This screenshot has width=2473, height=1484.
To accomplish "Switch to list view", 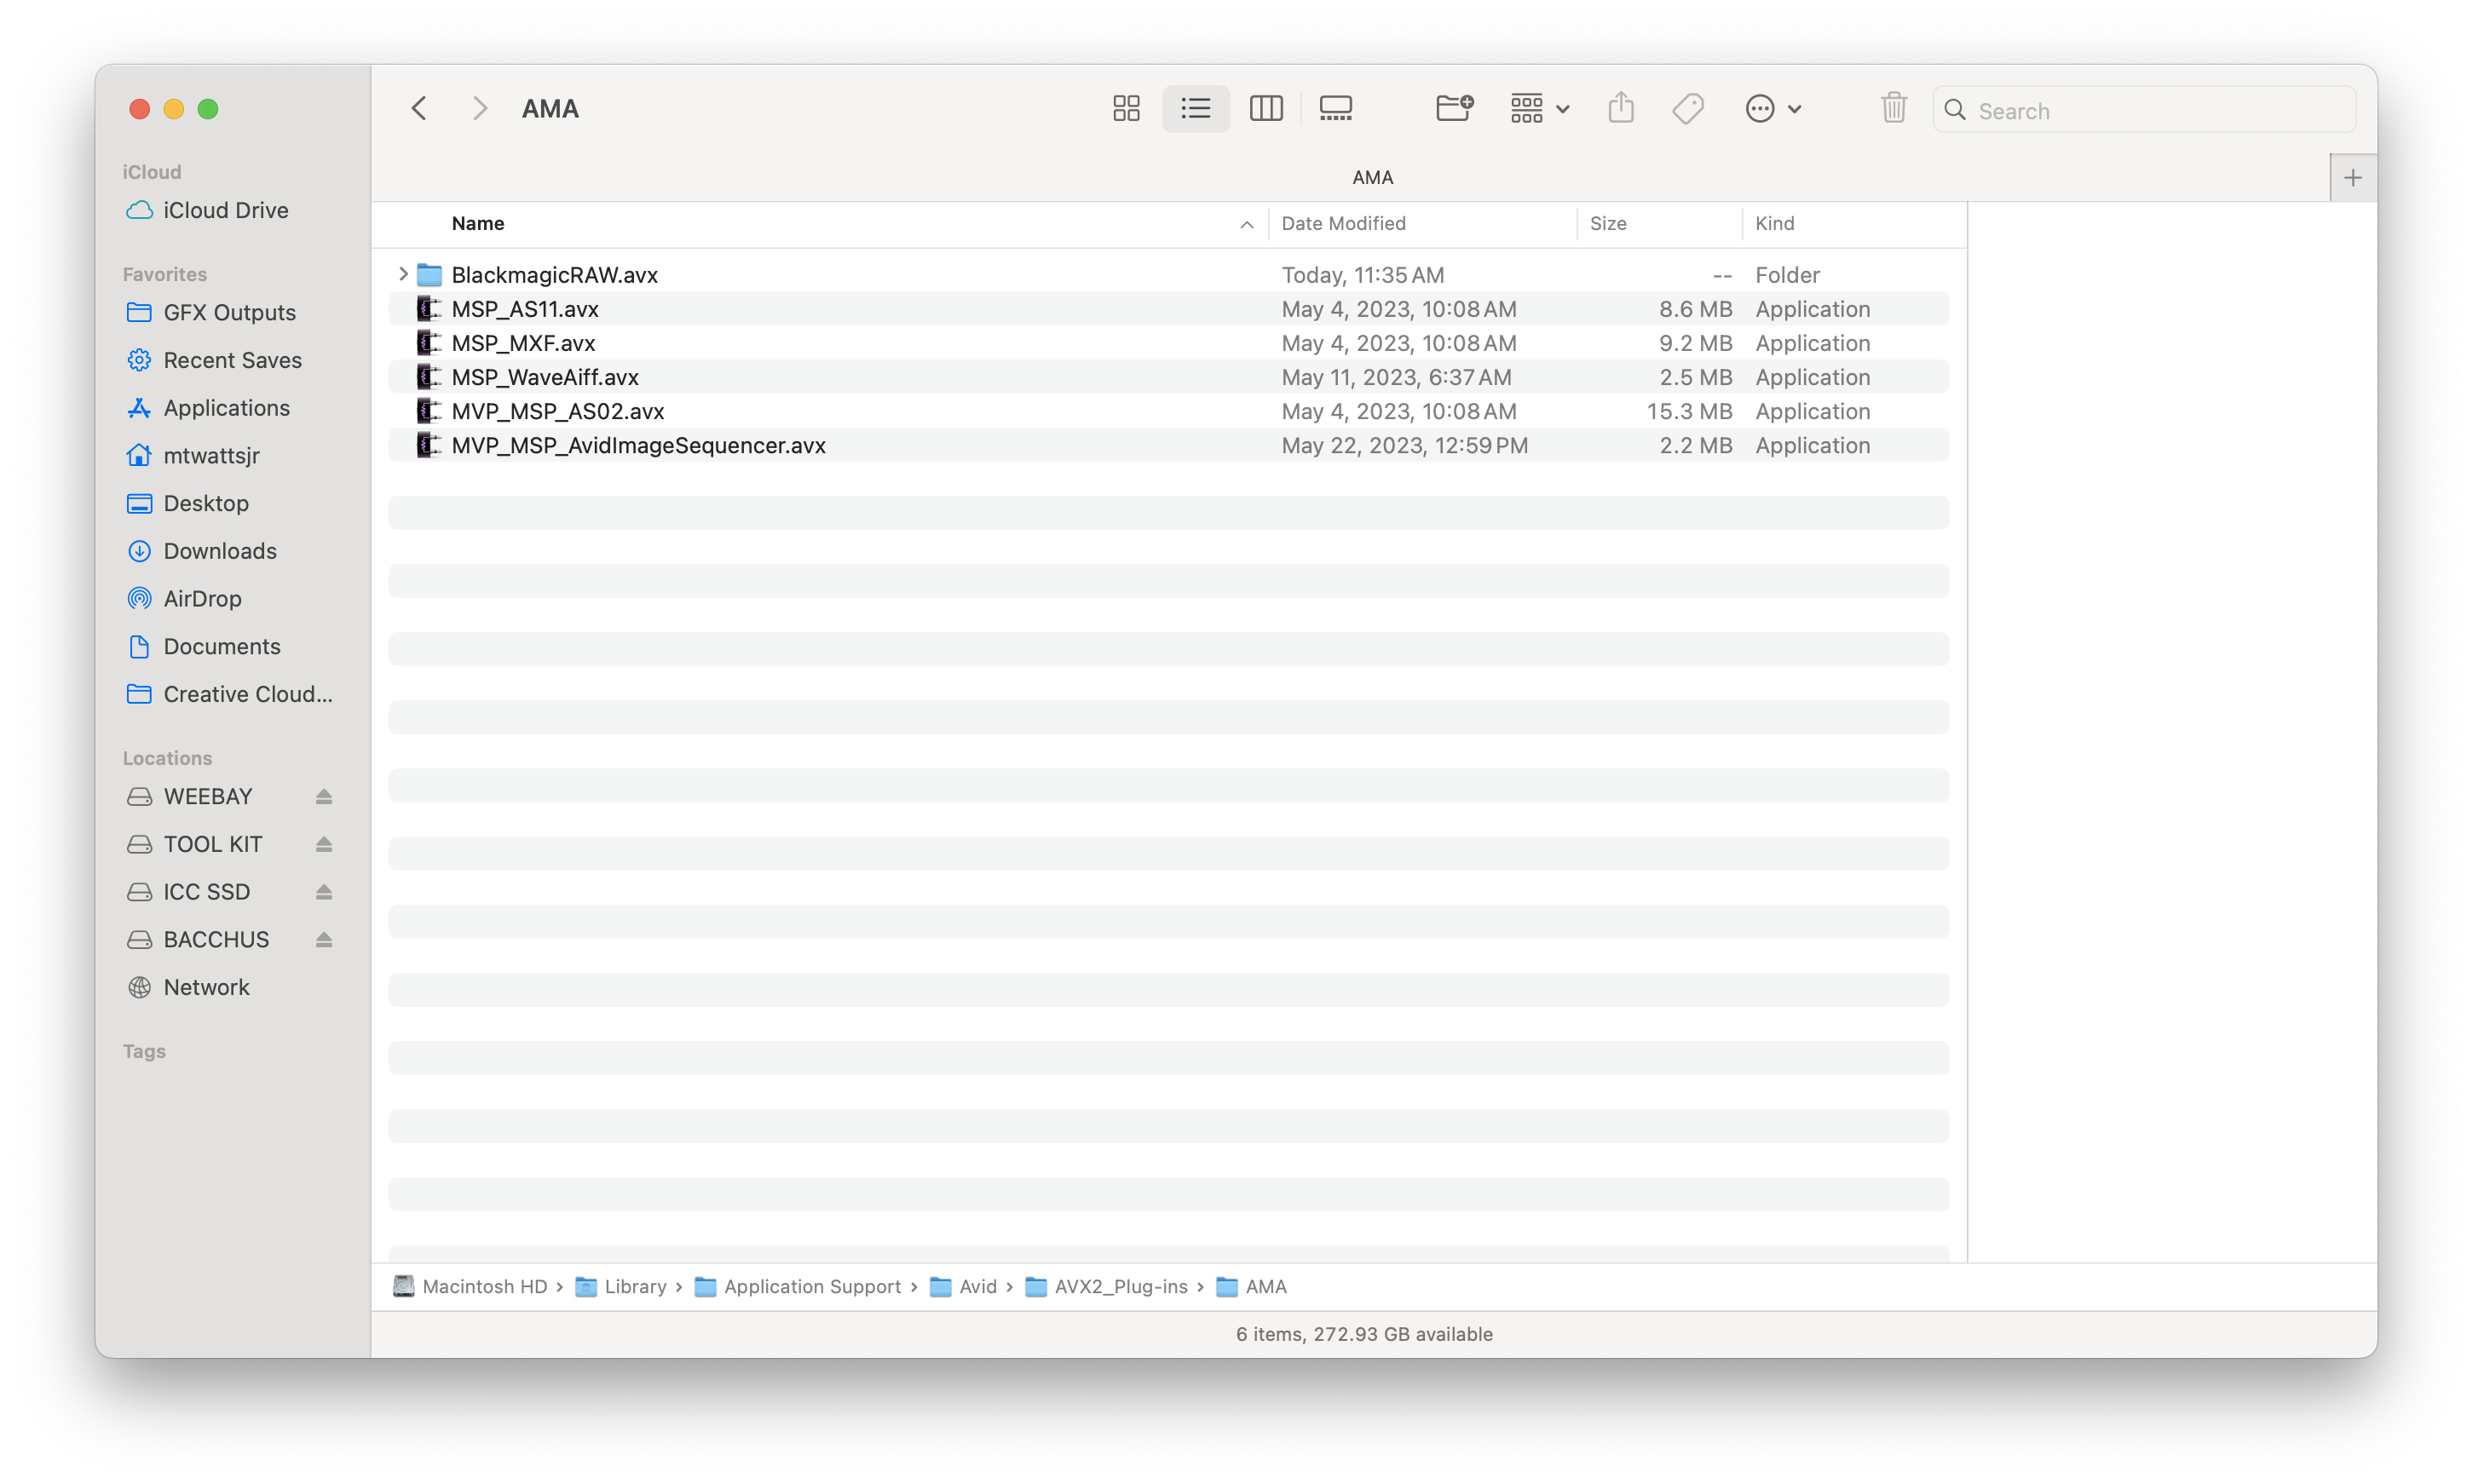I will point(1195,108).
